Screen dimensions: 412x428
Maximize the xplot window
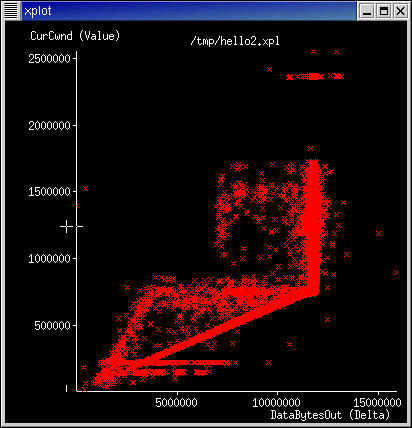[x=384, y=11]
